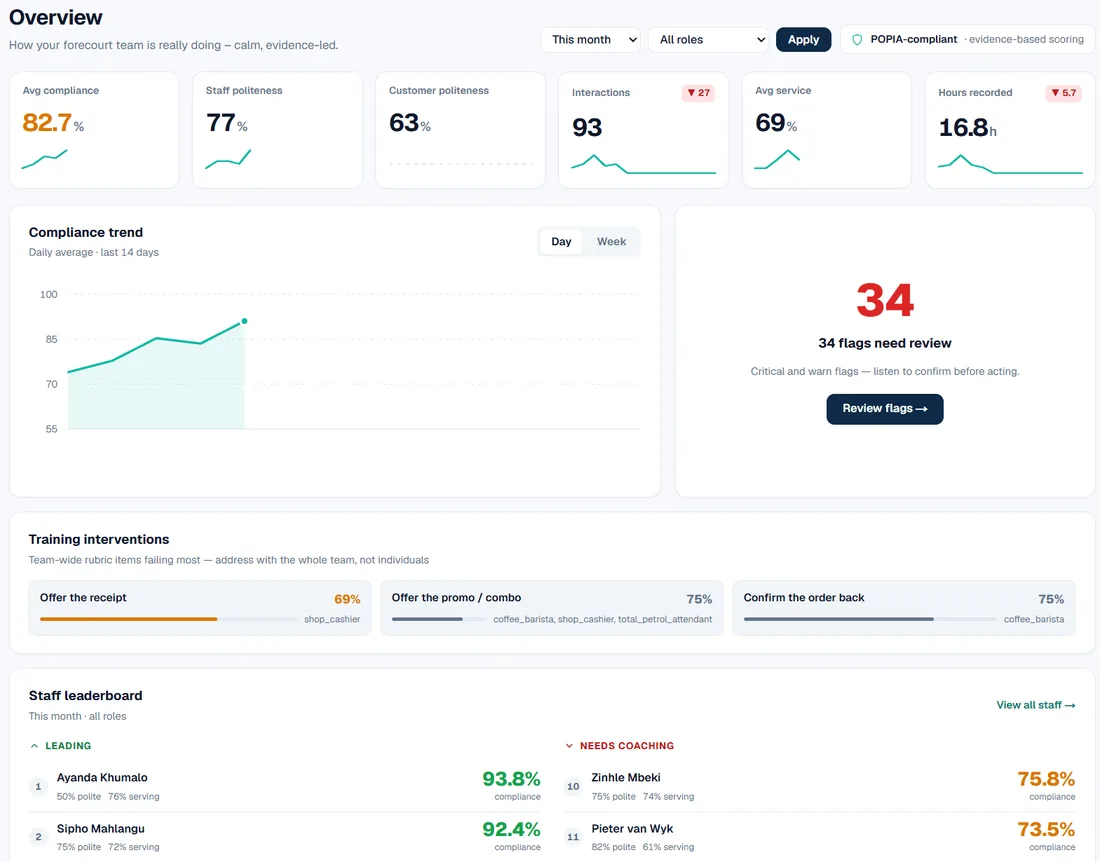The width and height of the screenshot is (1100, 862).
Task: Open the This month period dropdown
Action: click(591, 40)
